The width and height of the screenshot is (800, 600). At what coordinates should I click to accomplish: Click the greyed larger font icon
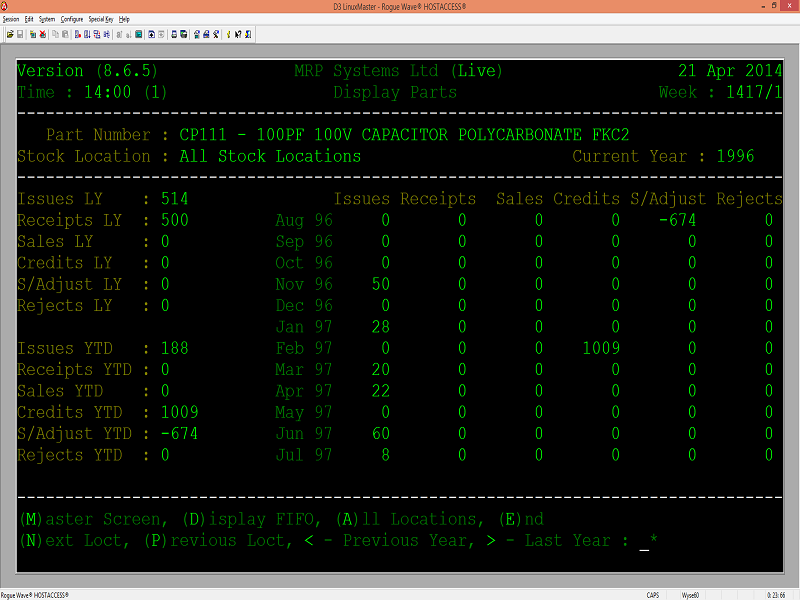tap(119, 34)
